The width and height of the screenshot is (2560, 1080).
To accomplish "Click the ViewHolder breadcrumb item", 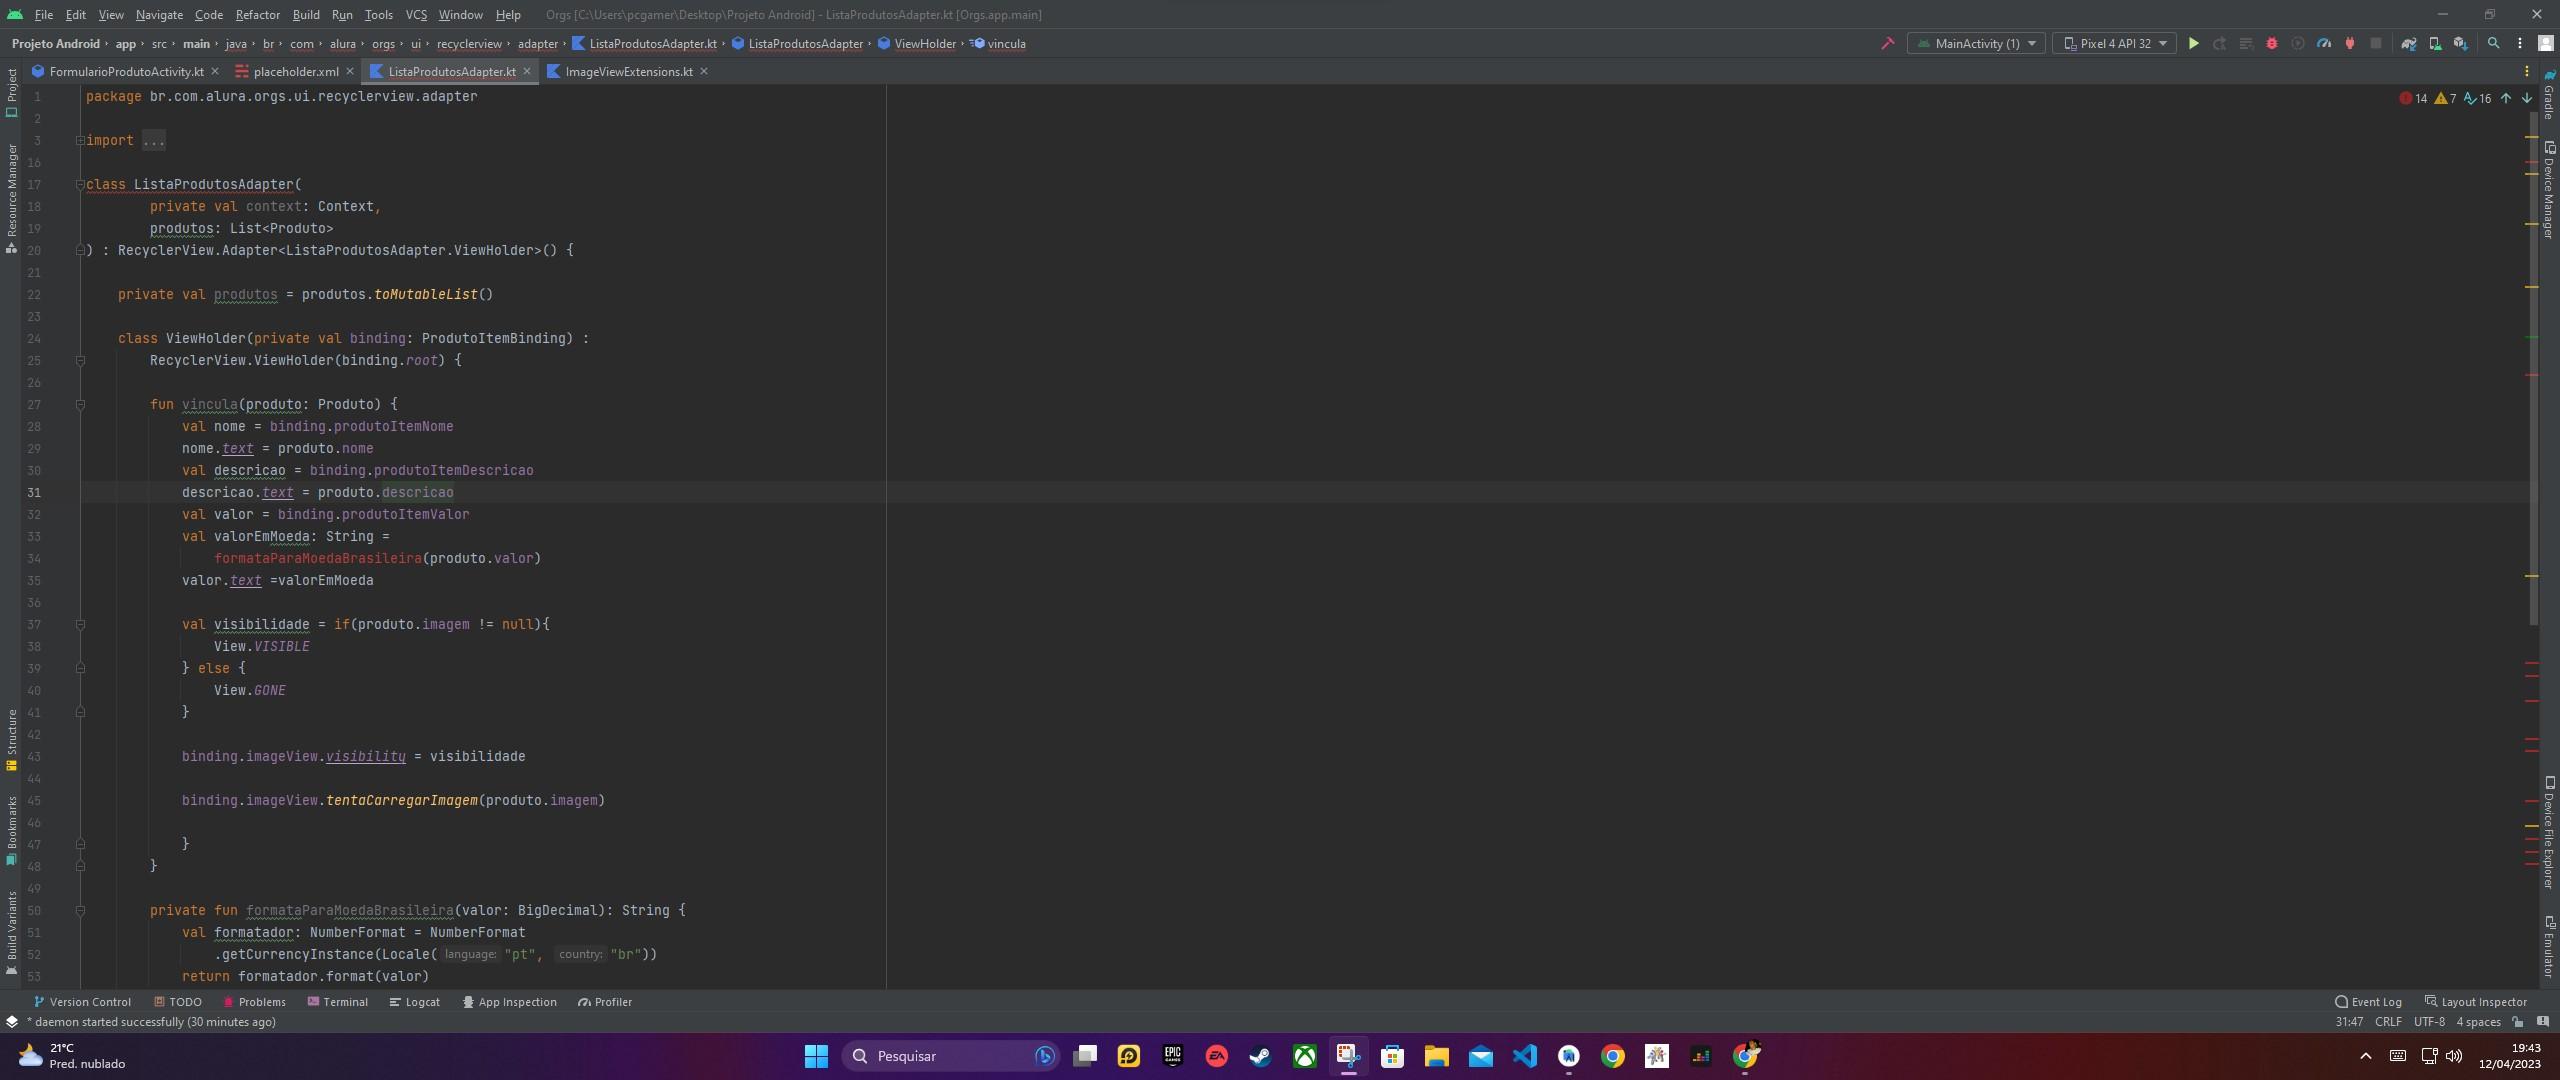I will pos(917,44).
